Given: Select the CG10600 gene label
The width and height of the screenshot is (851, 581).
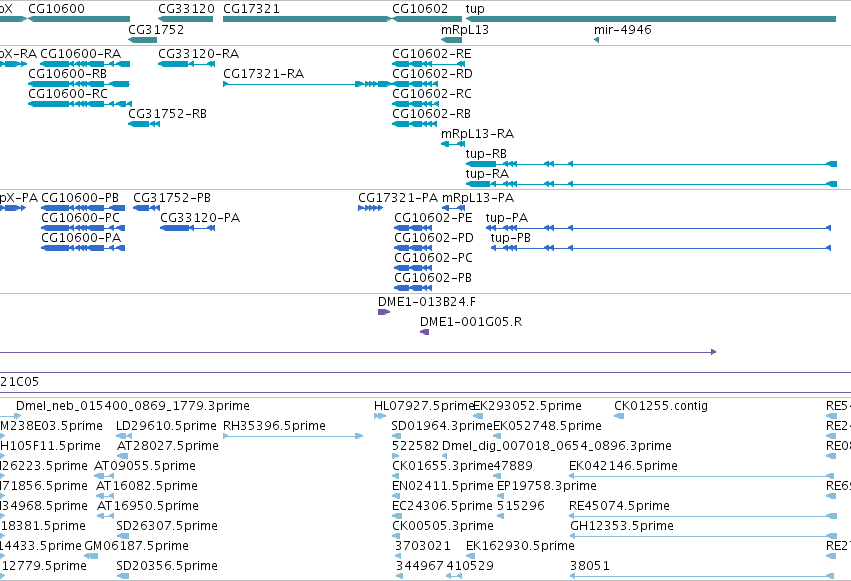Looking at the screenshot, I should [x=56, y=9].
